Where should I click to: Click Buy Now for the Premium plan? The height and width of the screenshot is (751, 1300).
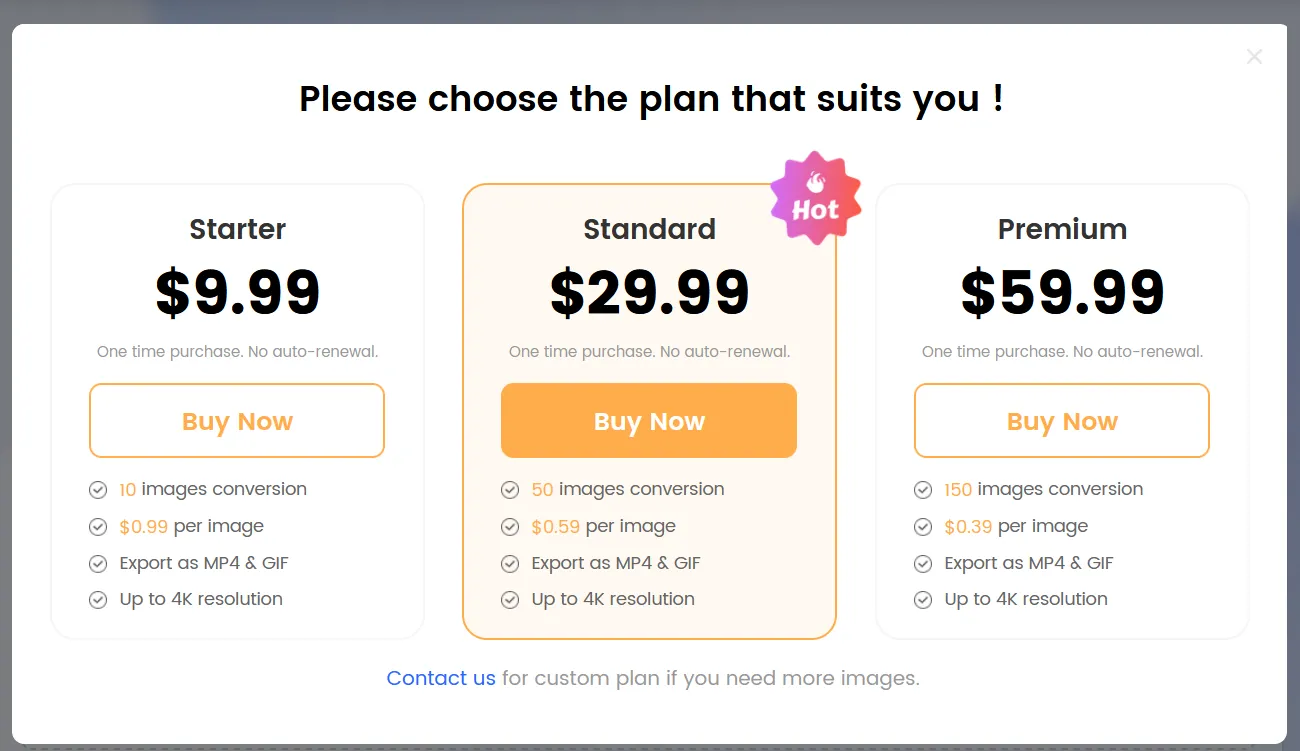1061,420
